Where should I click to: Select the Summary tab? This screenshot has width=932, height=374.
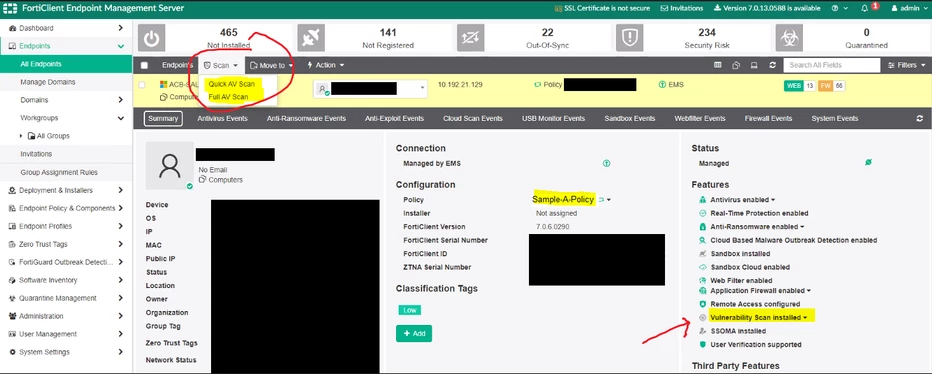(x=163, y=118)
